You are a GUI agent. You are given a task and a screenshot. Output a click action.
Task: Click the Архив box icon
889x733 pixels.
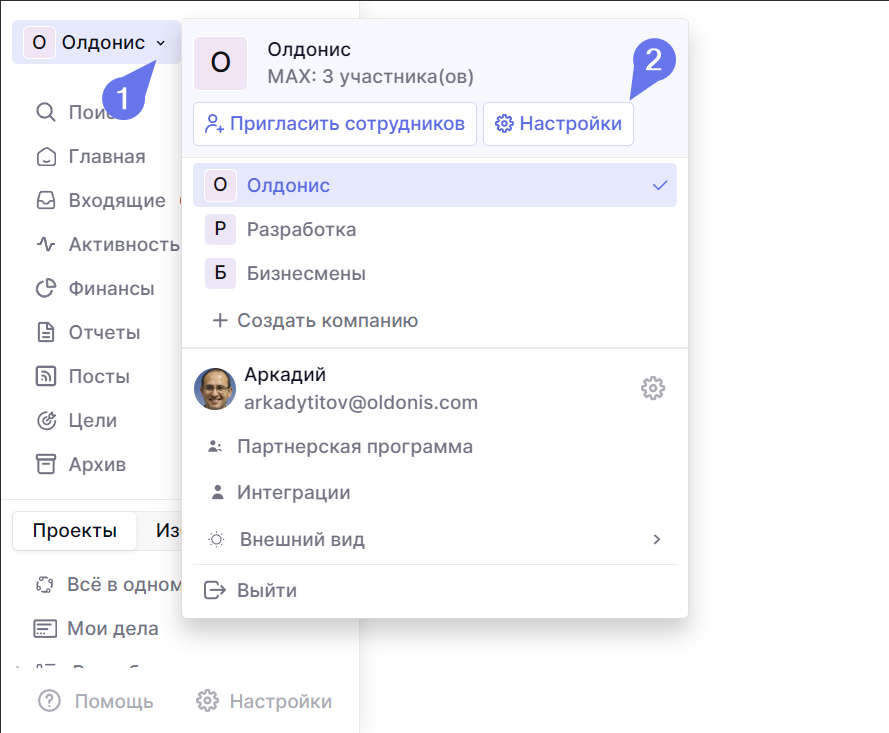[x=45, y=464]
